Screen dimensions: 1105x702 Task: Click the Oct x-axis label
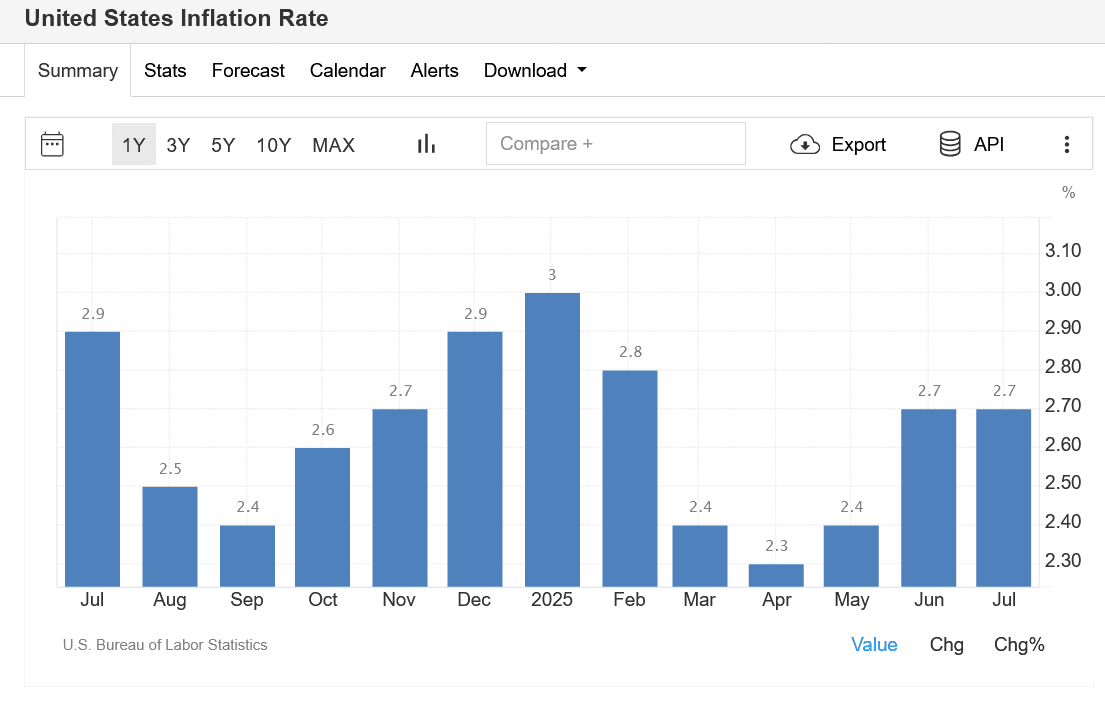[323, 600]
